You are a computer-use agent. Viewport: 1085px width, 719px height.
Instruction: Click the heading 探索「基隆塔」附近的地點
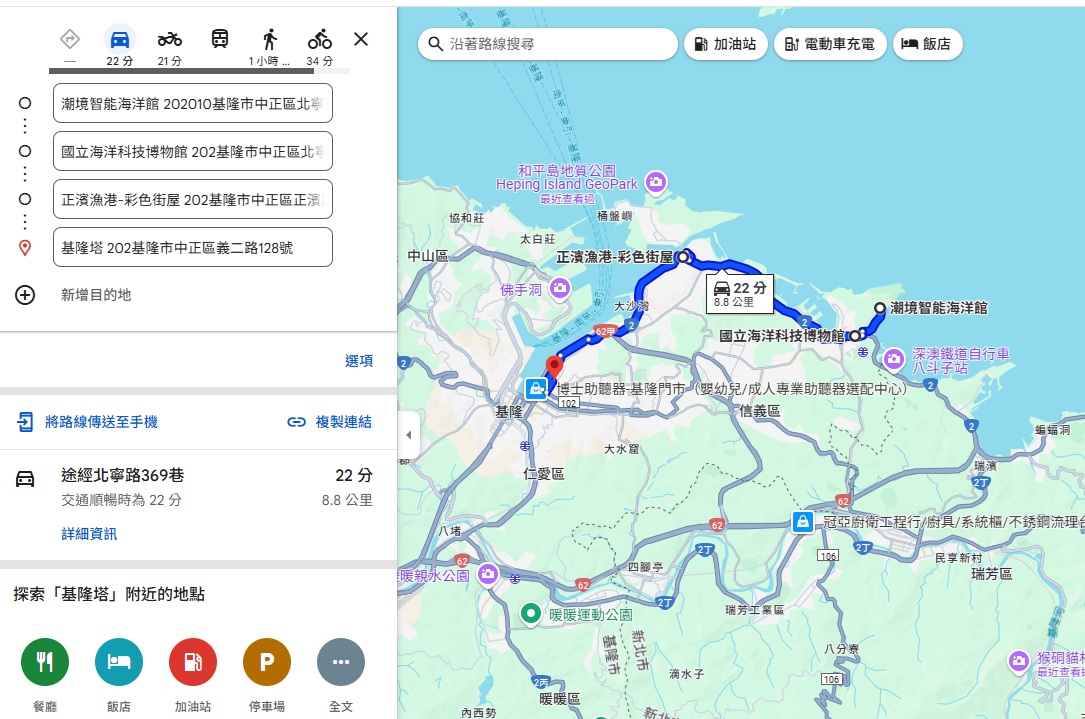click(109, 594)
